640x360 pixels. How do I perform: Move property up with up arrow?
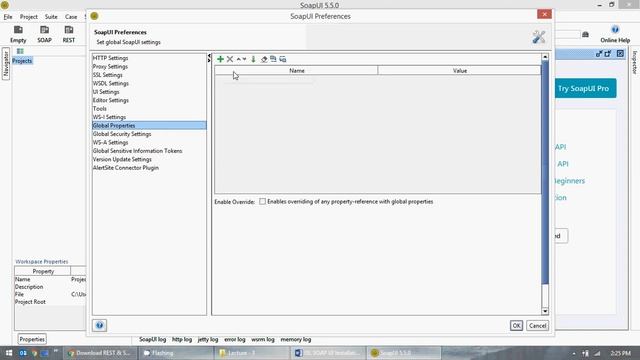[x=239, y=59]
